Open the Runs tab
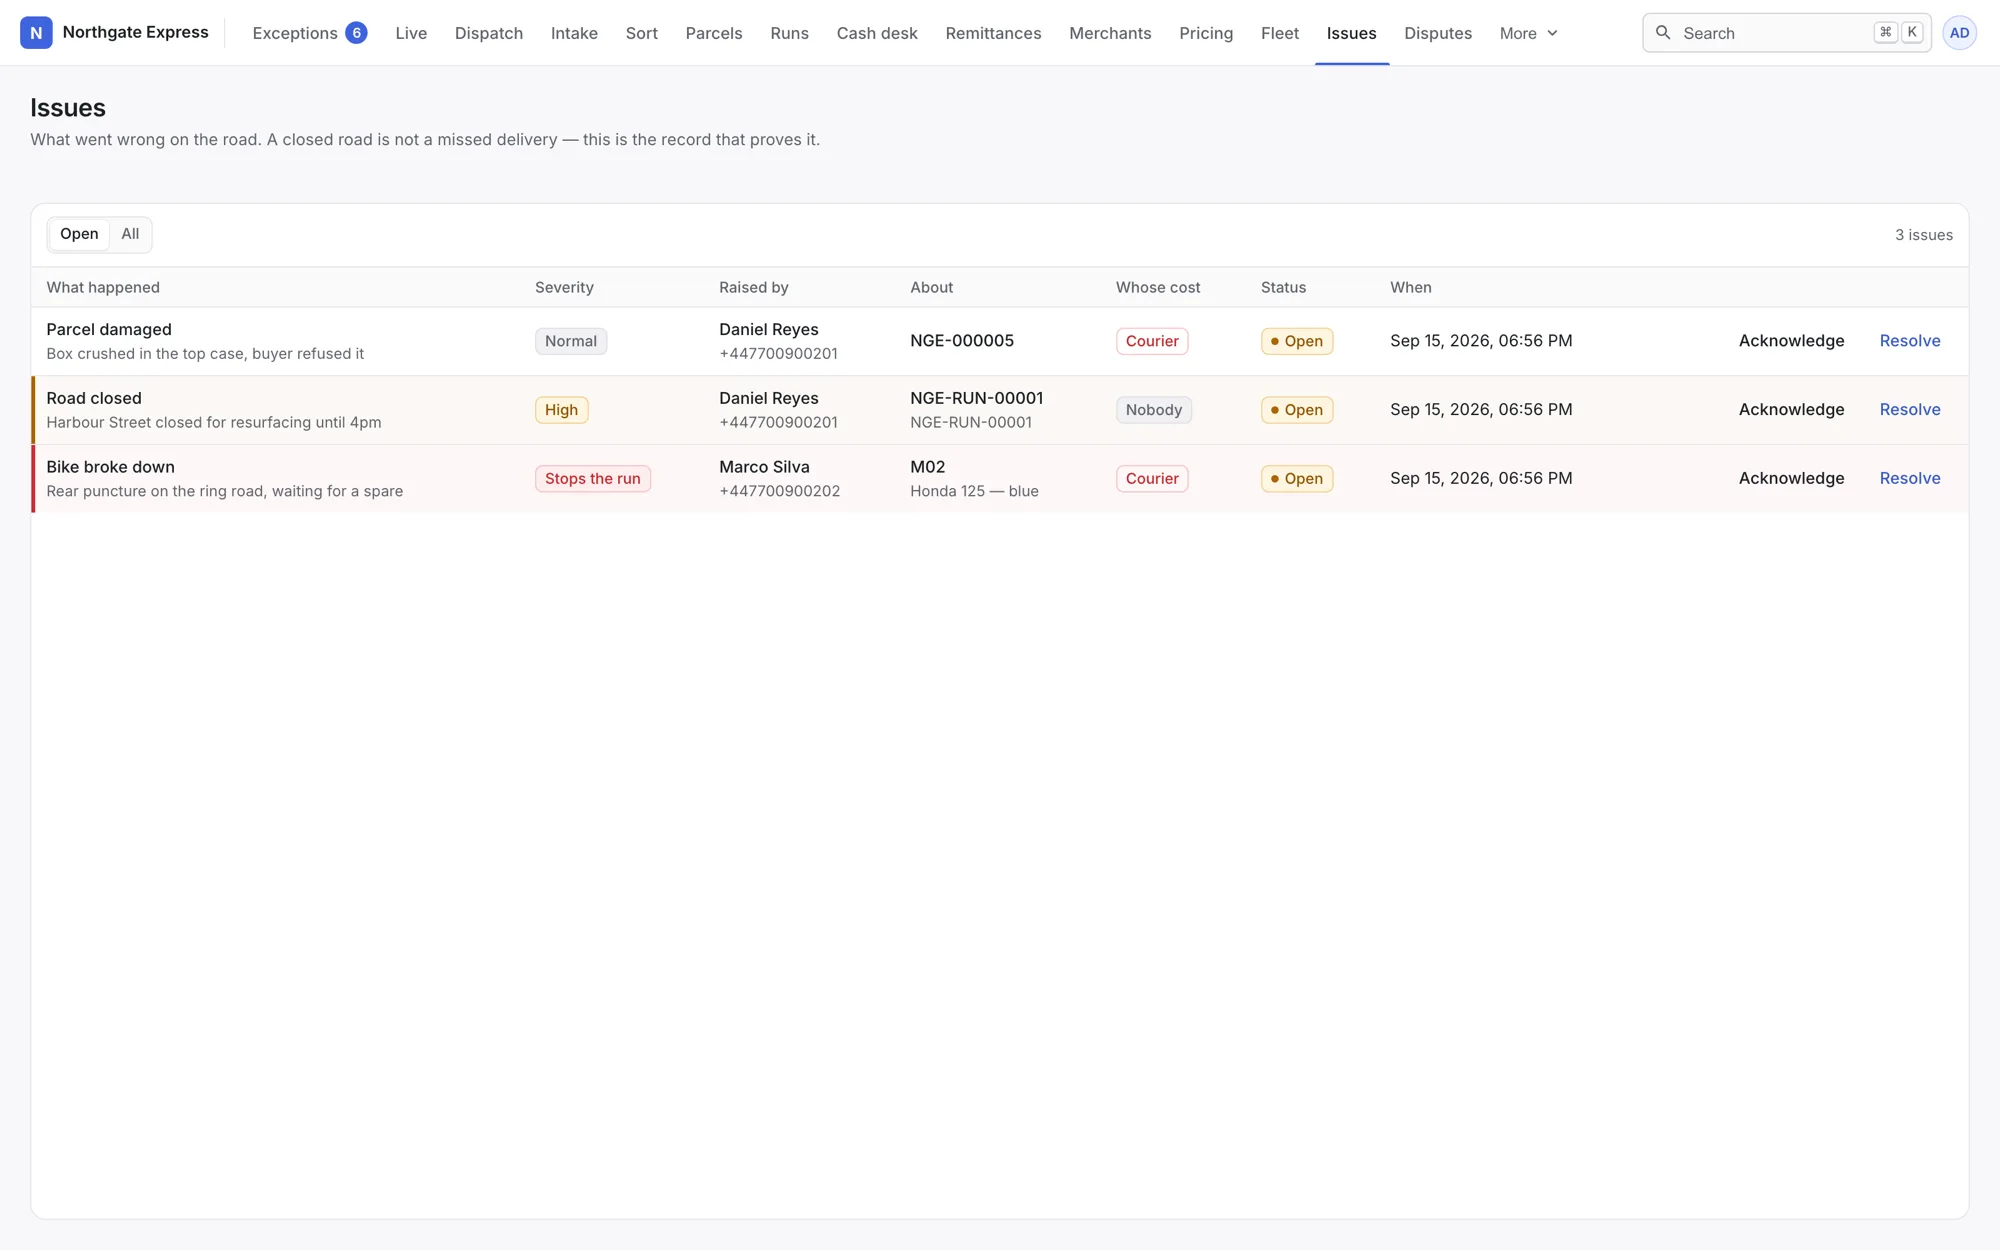Viewport: 2000px width, 1250px height. (x=789, y=33)
